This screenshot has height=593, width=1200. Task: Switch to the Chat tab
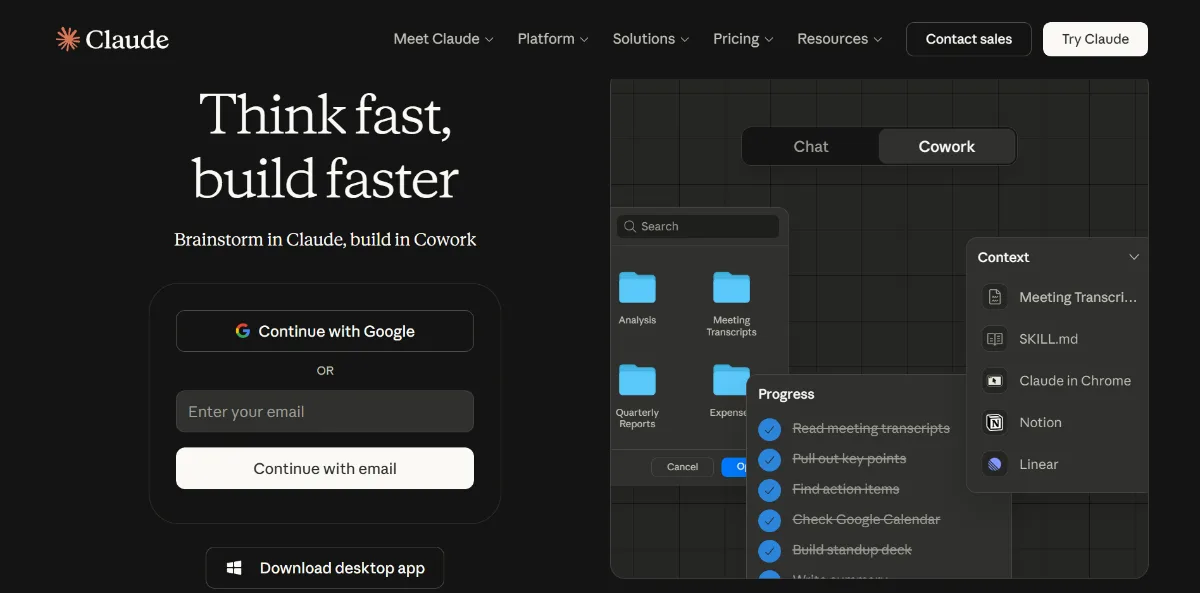point(811,146)
